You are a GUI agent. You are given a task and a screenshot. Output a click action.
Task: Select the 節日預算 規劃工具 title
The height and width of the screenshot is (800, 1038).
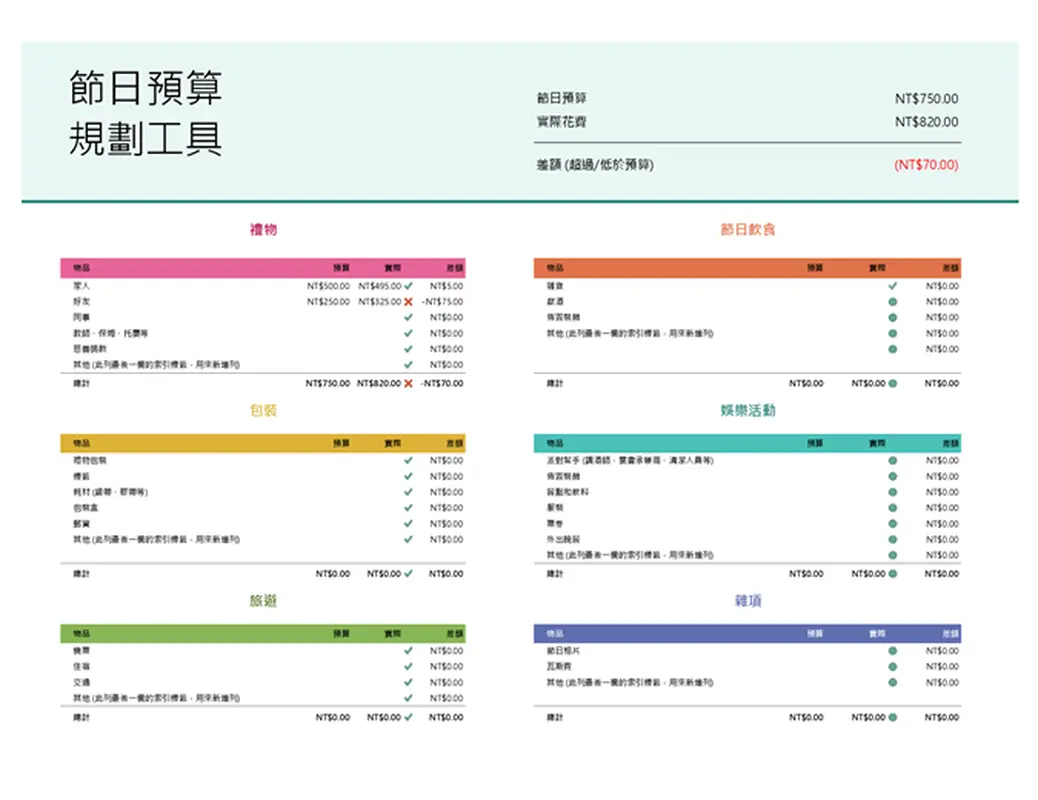click(x=146, y=113)
